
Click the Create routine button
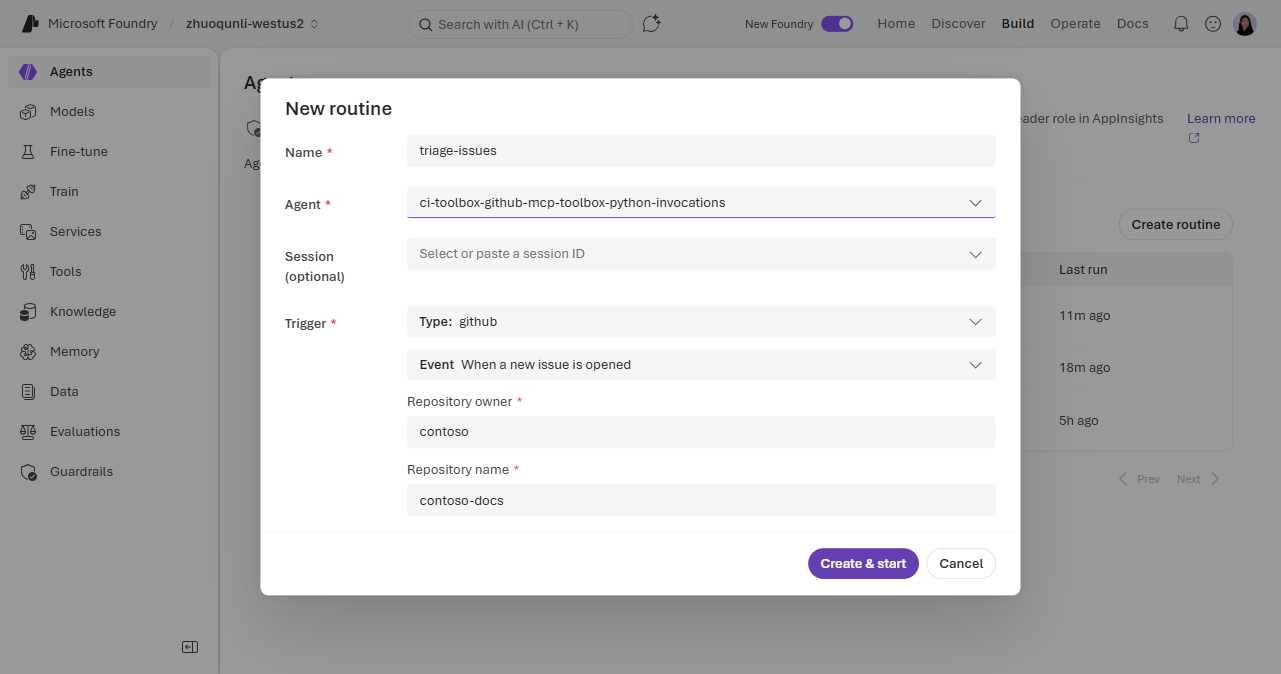coord(1176,225)
